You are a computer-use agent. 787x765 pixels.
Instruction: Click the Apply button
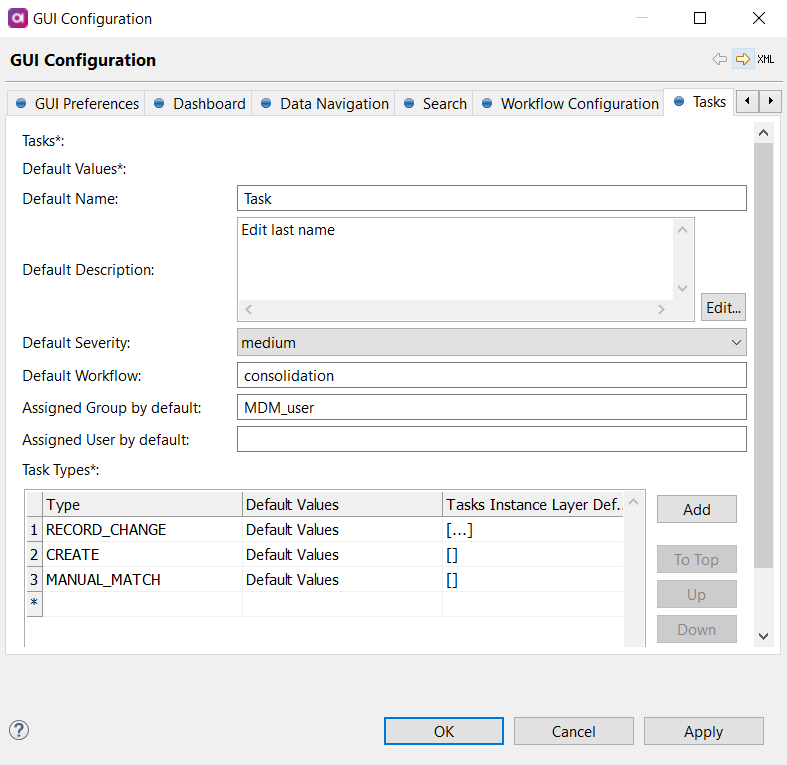click(703, 731)
